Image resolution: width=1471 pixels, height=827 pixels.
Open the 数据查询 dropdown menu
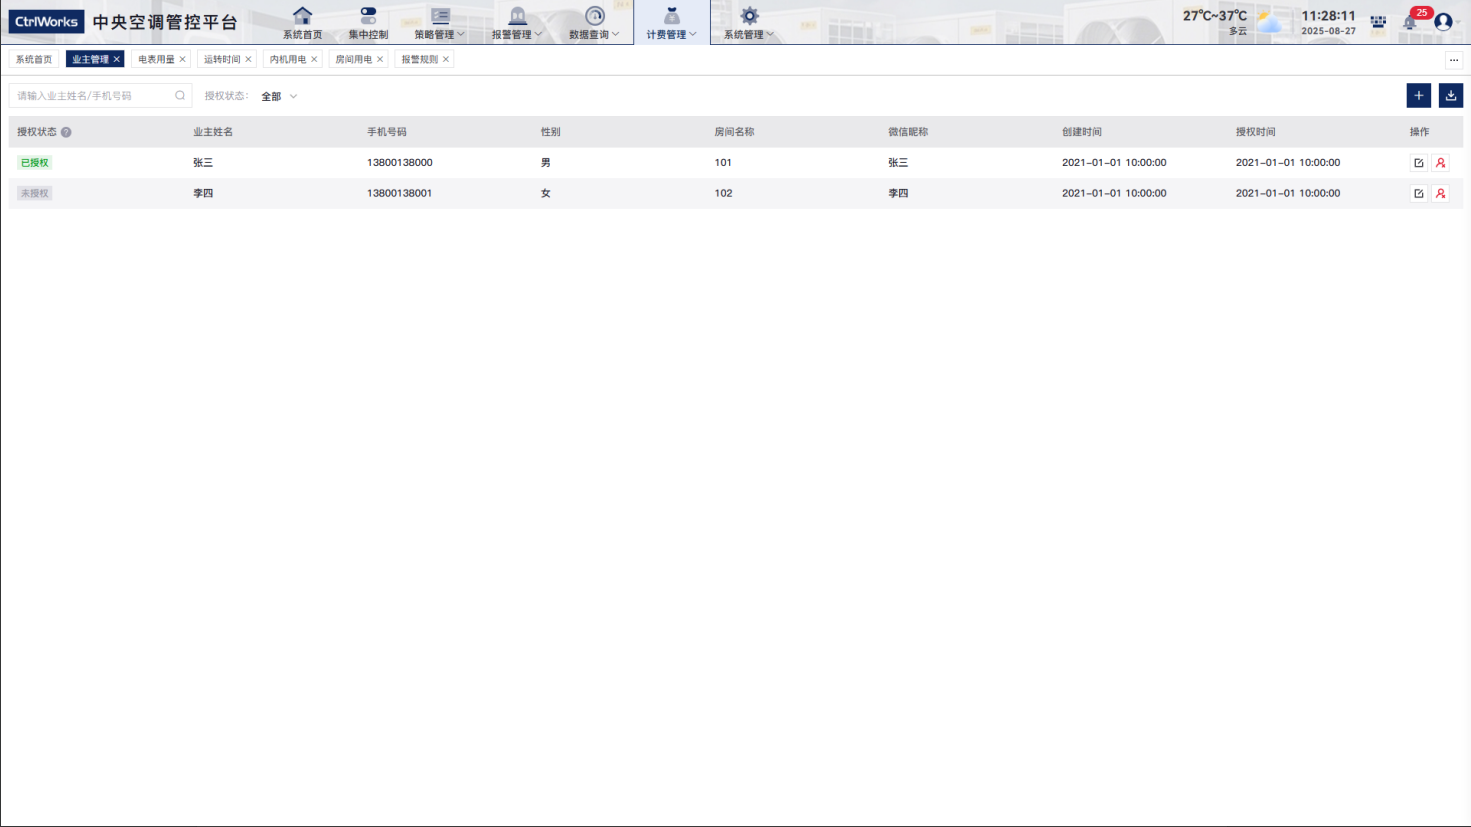tap(594, 22)
